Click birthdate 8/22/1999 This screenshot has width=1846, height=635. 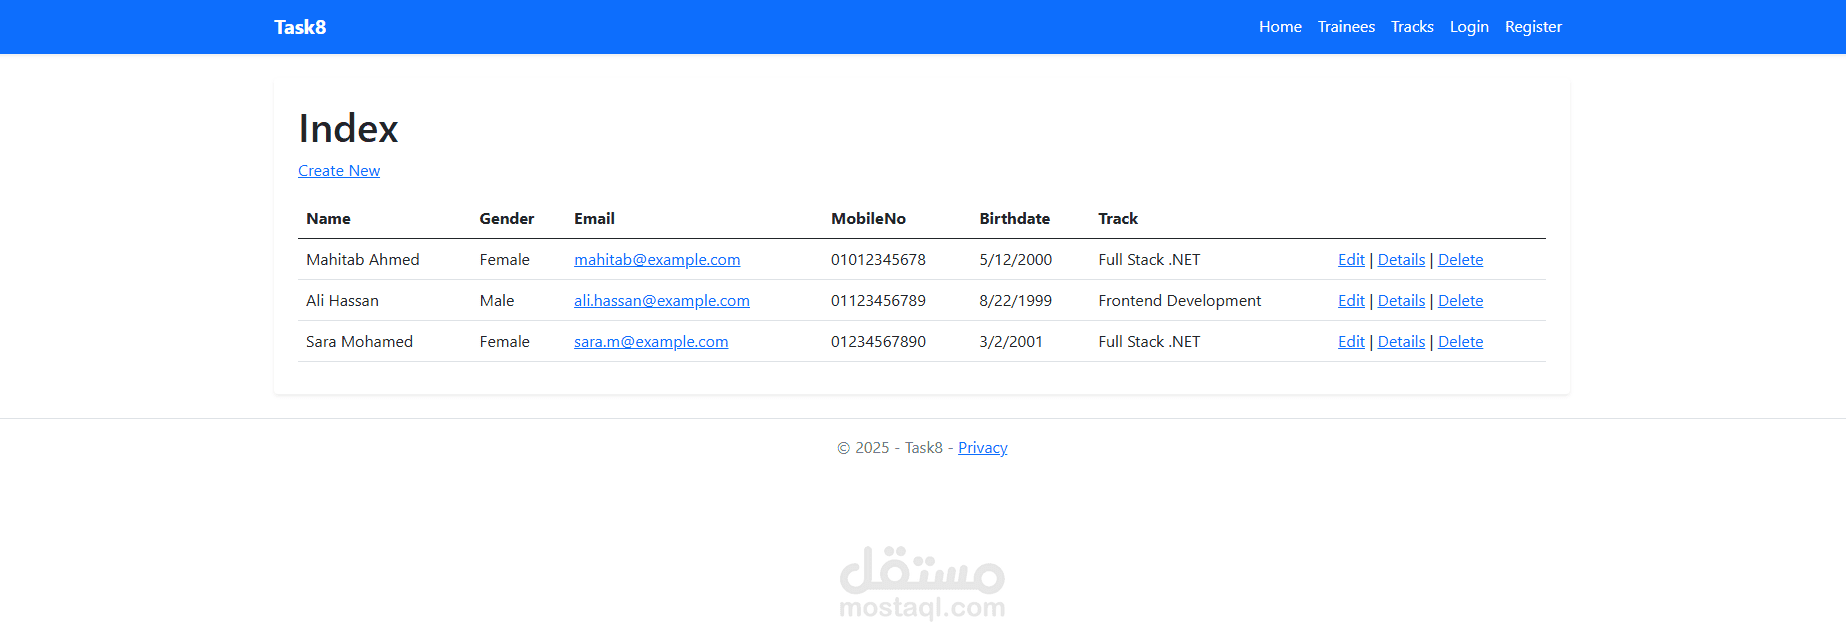coord(1015,301)
